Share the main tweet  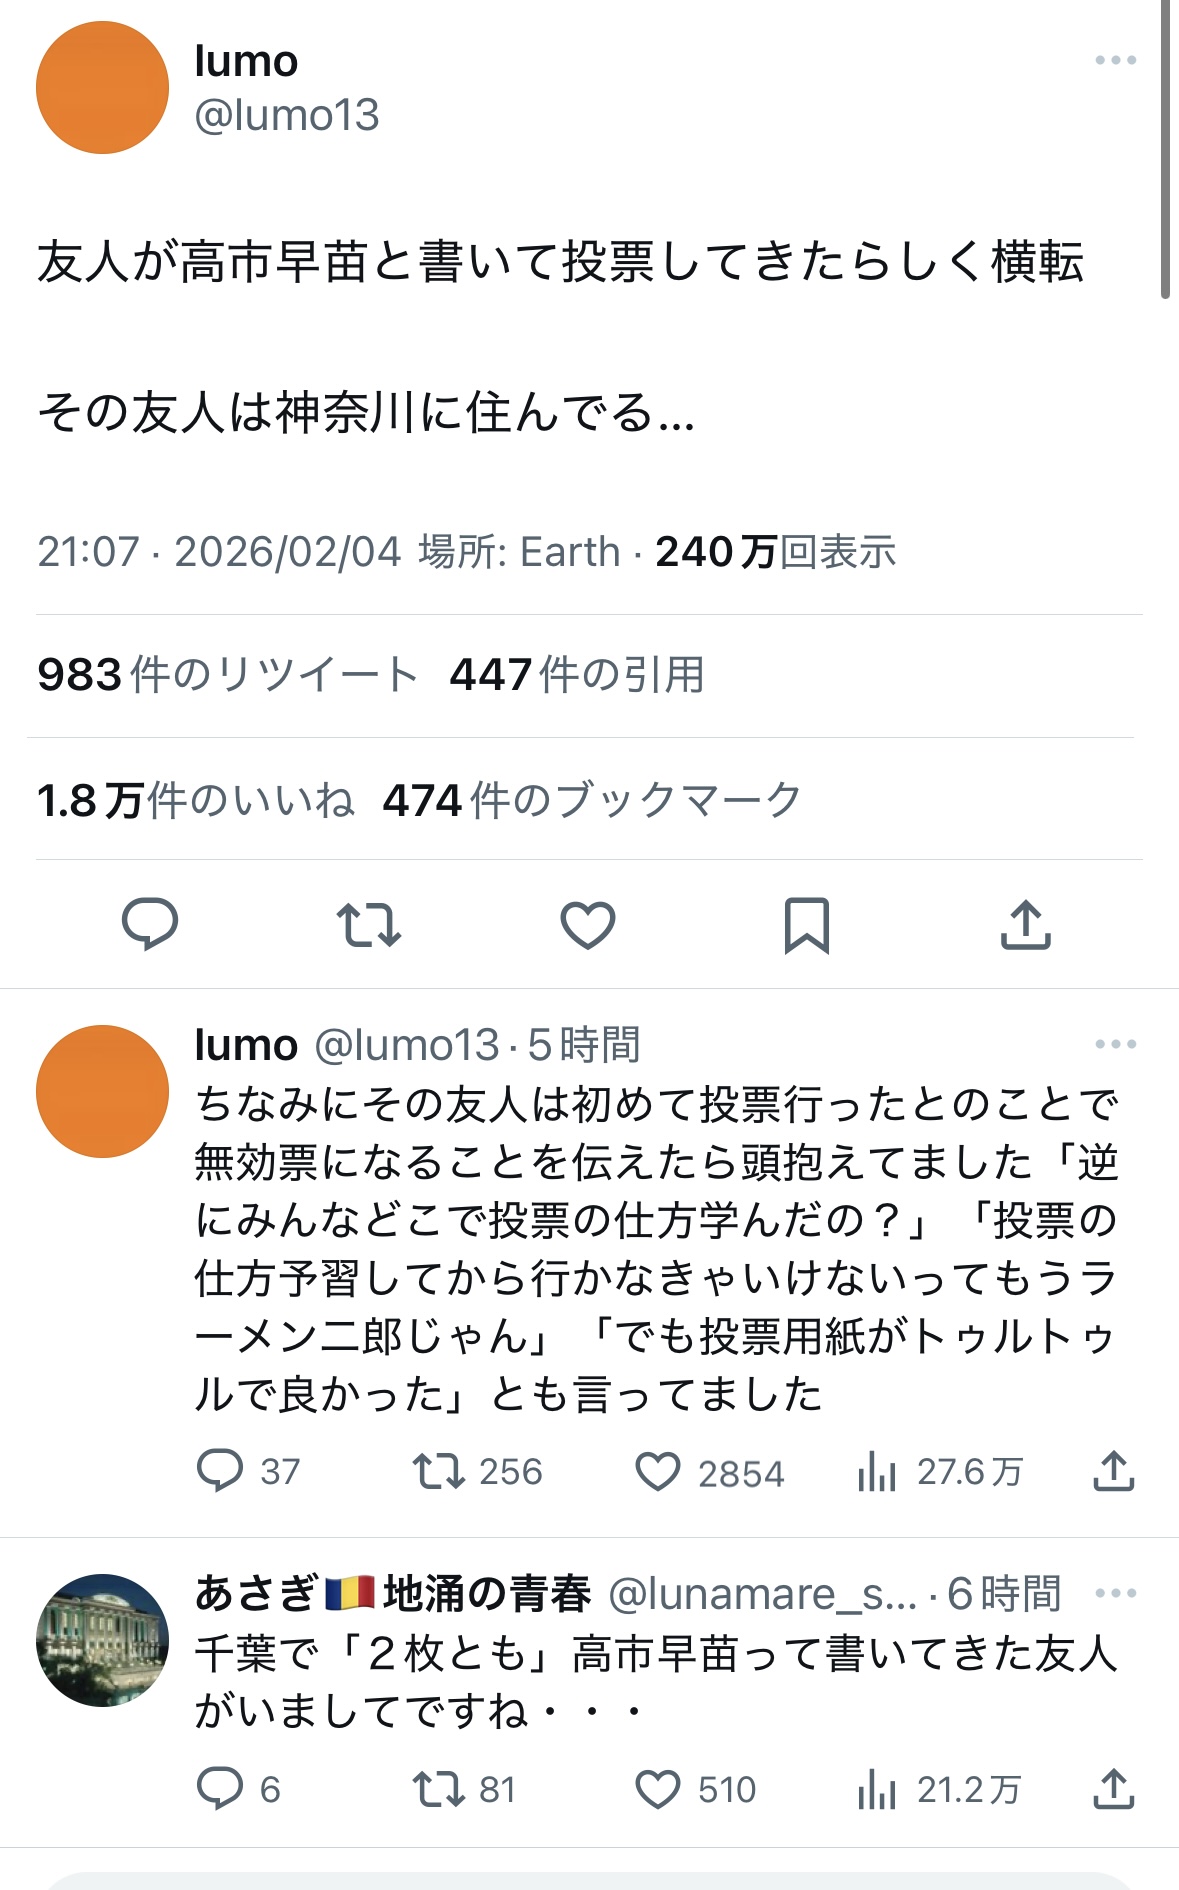pos(1026,924)
